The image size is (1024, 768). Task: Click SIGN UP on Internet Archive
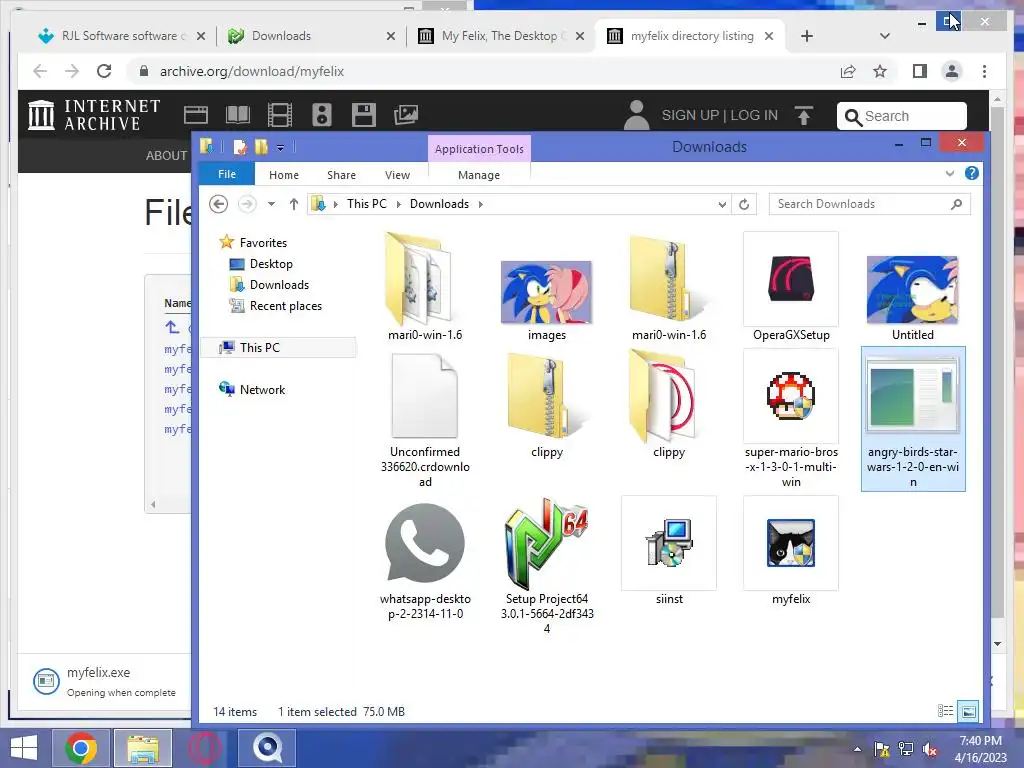(690, 116)
